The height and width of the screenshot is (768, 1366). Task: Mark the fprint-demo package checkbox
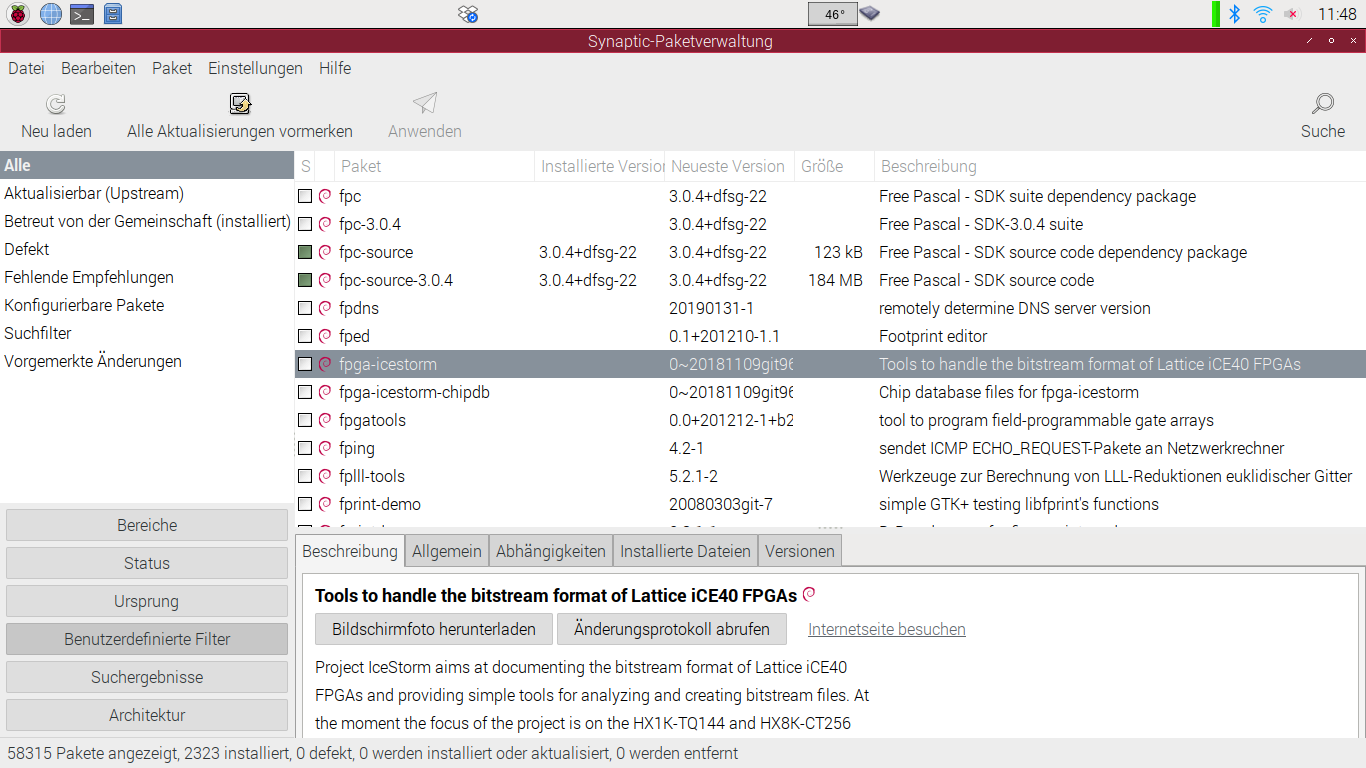[x=305, y=504]
